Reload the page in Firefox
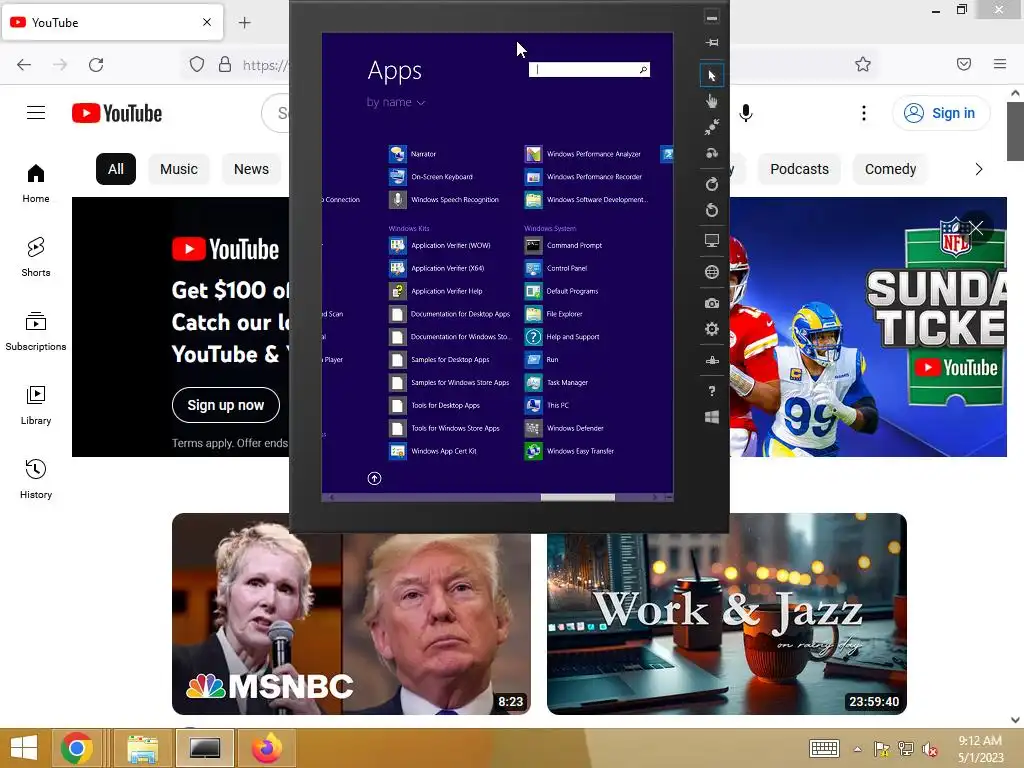Viewport: 1024px width, 768px height. click(96, 65)
